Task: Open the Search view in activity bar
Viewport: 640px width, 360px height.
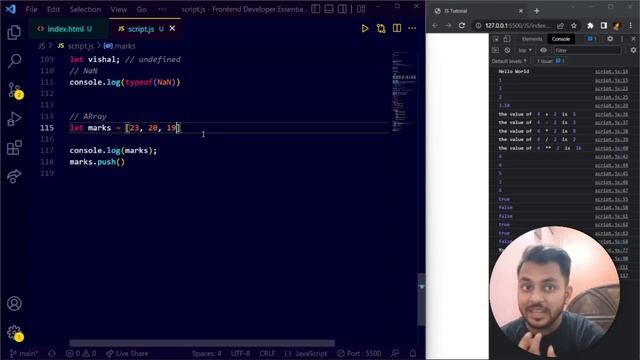Action: pos(14,61)
